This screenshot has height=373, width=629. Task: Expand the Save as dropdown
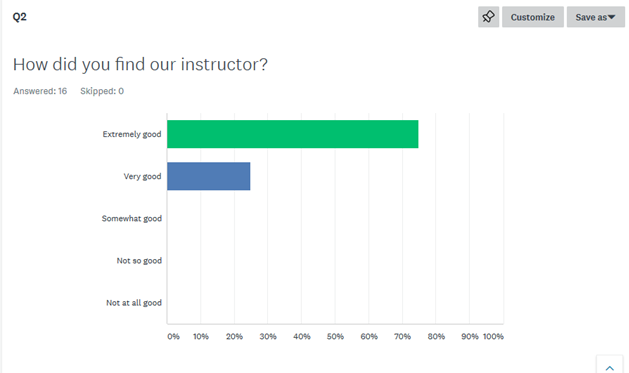[596, 17]
